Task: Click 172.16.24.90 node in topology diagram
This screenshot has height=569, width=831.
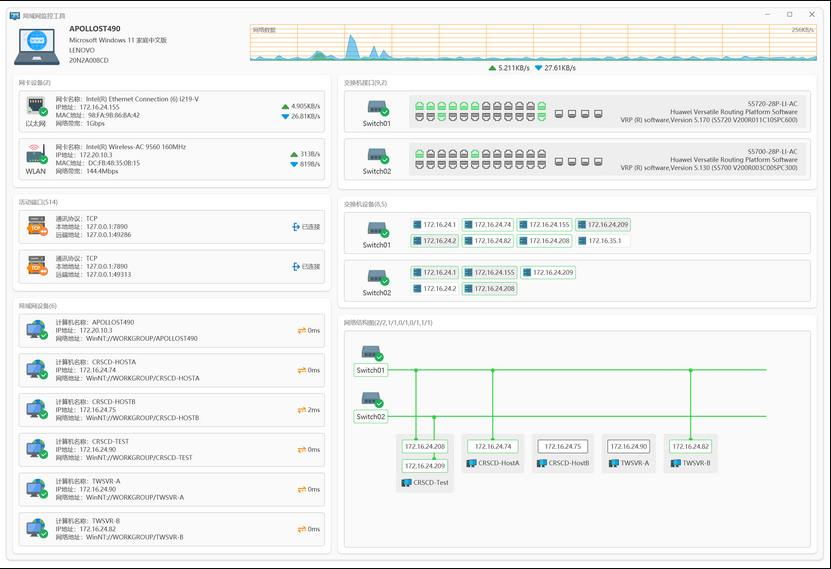Action: tap(629, 447)
